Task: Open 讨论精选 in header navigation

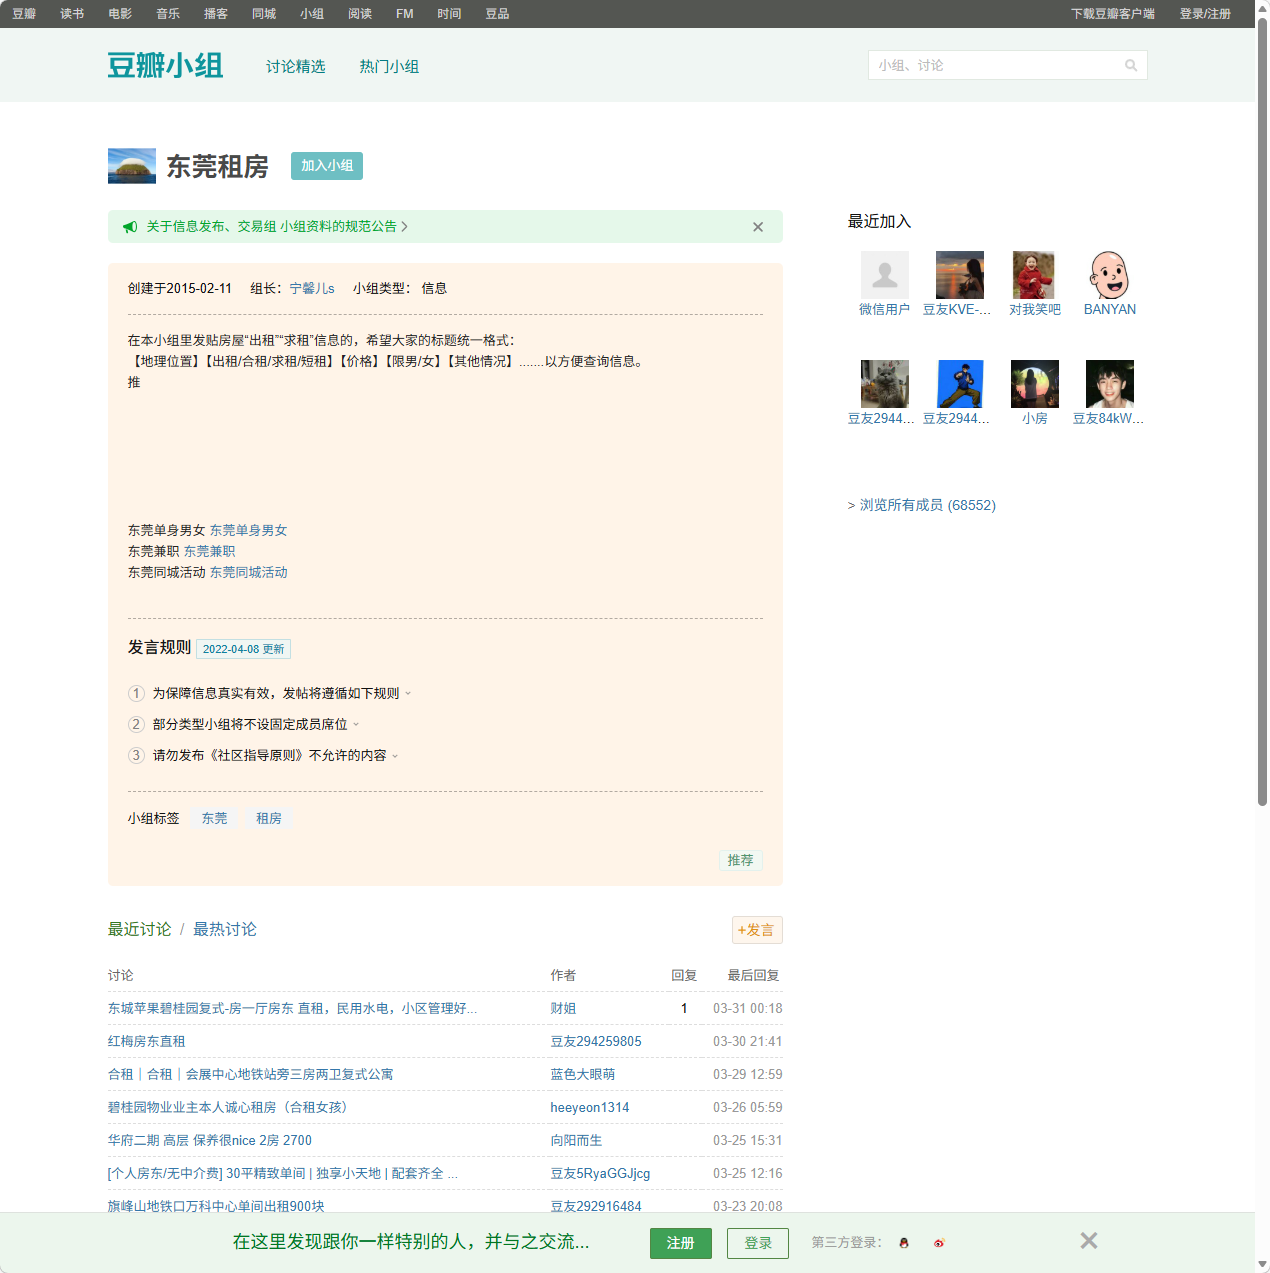Action: click(295, 67)
